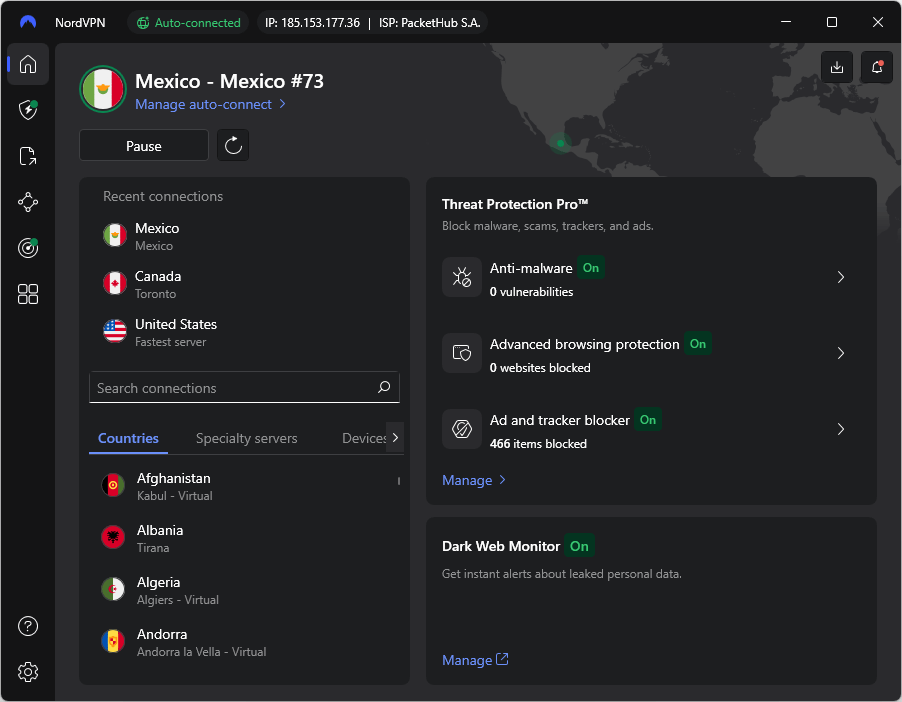902x702 pixels.
Task: Click the server tabs overflow arrow
Action: point(395,437)
